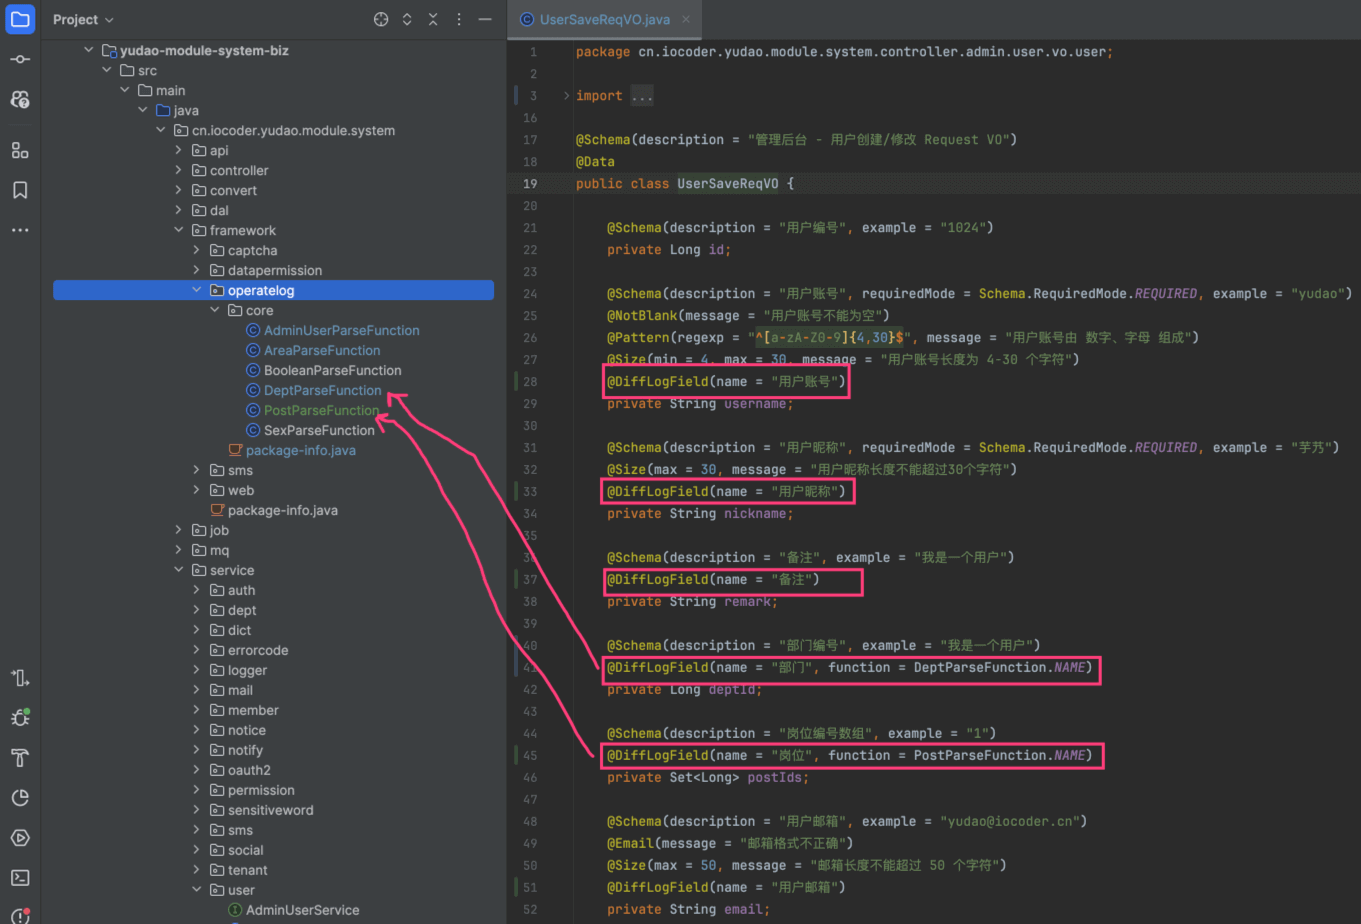
Task: Unfold the collapsed import block
Action: [566, 96]
